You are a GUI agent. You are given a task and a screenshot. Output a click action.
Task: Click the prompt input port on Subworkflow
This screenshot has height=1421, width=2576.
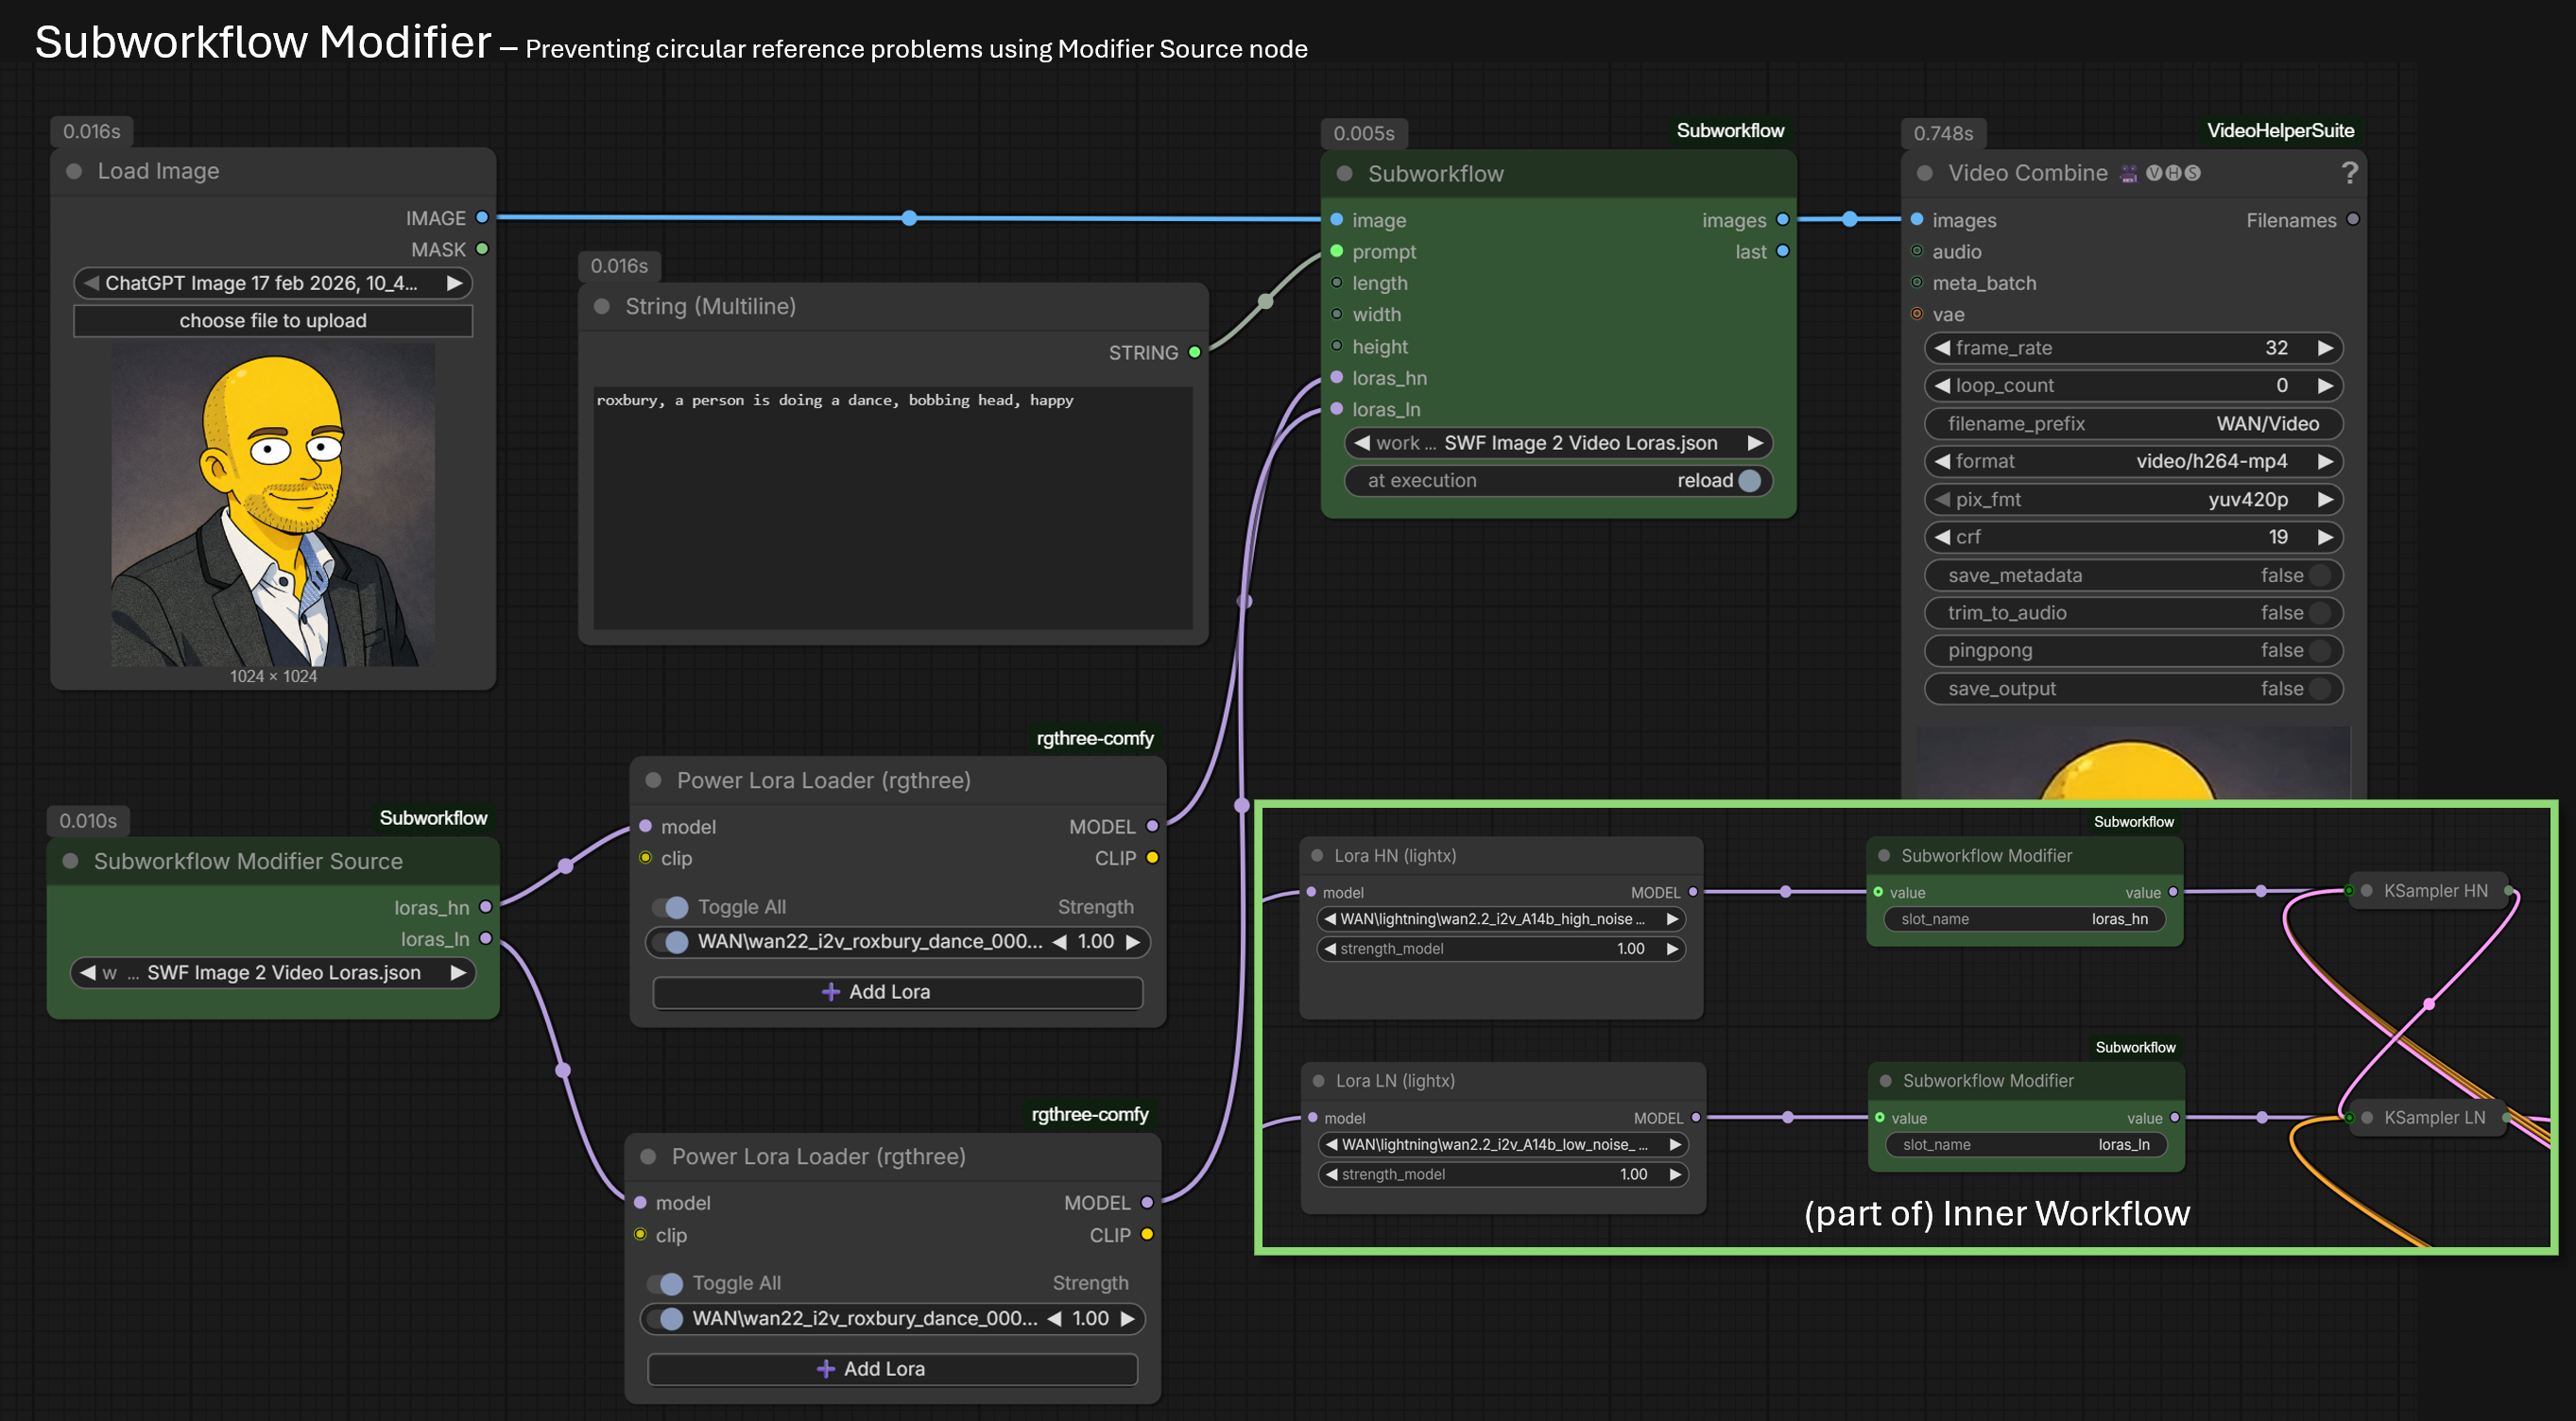point(1336,251)
